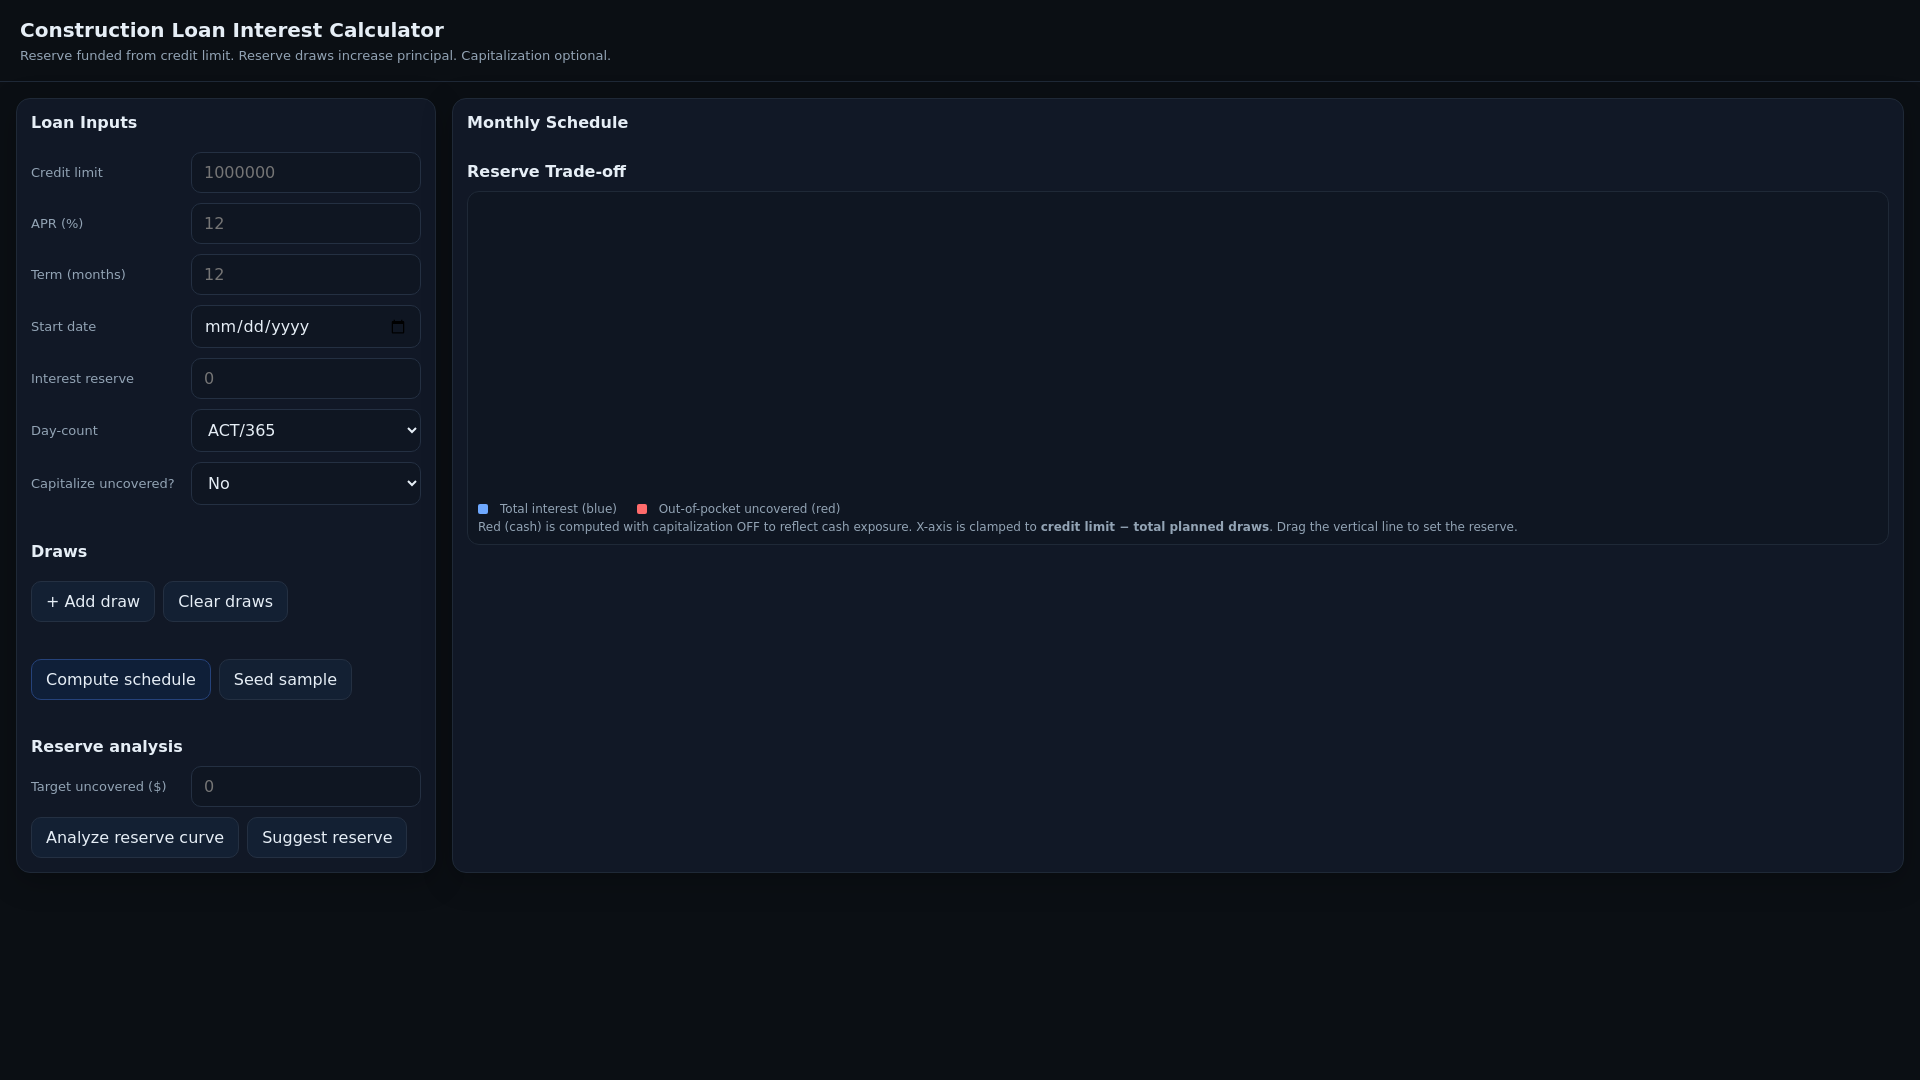This screenshot has height=1080, width=1920.
Task: Click the Clear draws button
Action: coord(225,601)
